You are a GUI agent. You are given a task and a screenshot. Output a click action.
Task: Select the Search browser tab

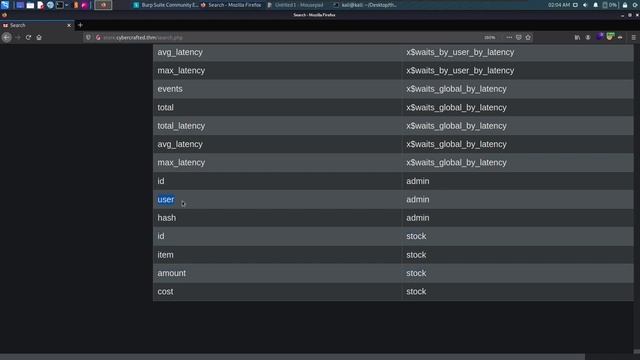pyautogui.click(x=37, y=25)
